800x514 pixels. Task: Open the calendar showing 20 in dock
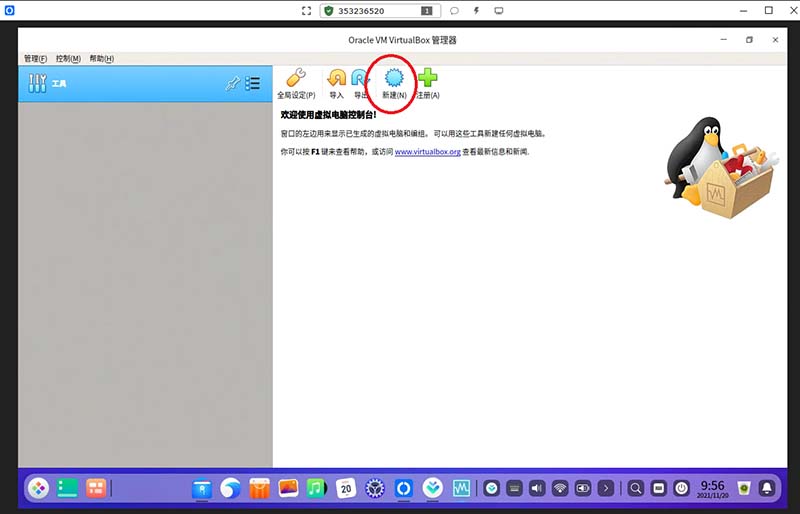click(346, 488)
